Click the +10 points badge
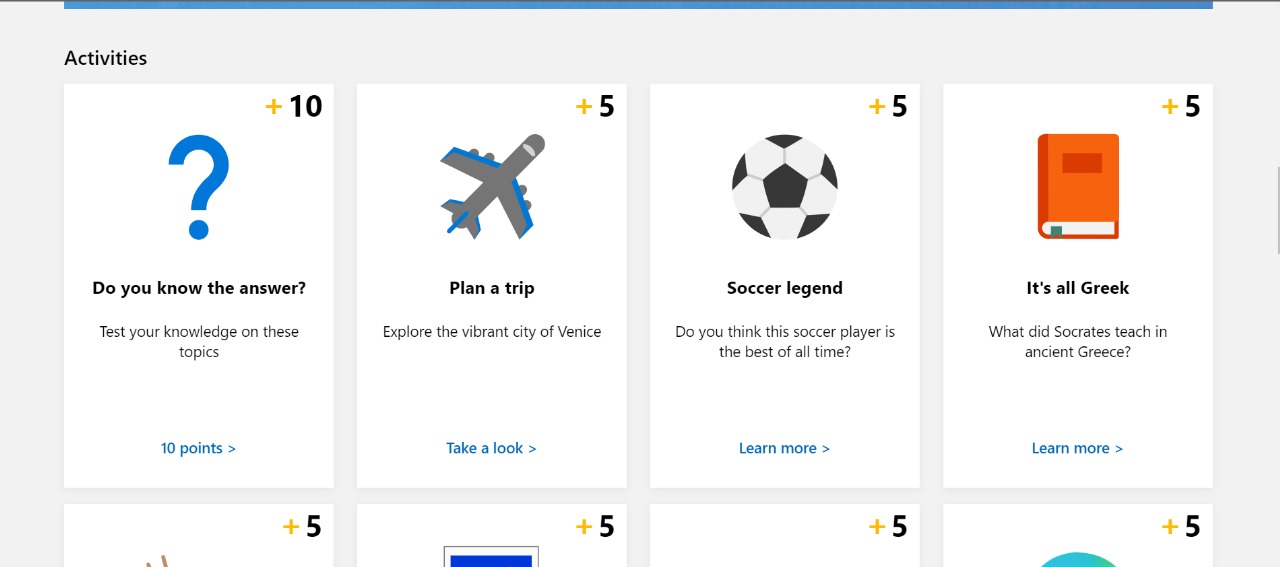The image size is (1280, 567). (294, 106)
